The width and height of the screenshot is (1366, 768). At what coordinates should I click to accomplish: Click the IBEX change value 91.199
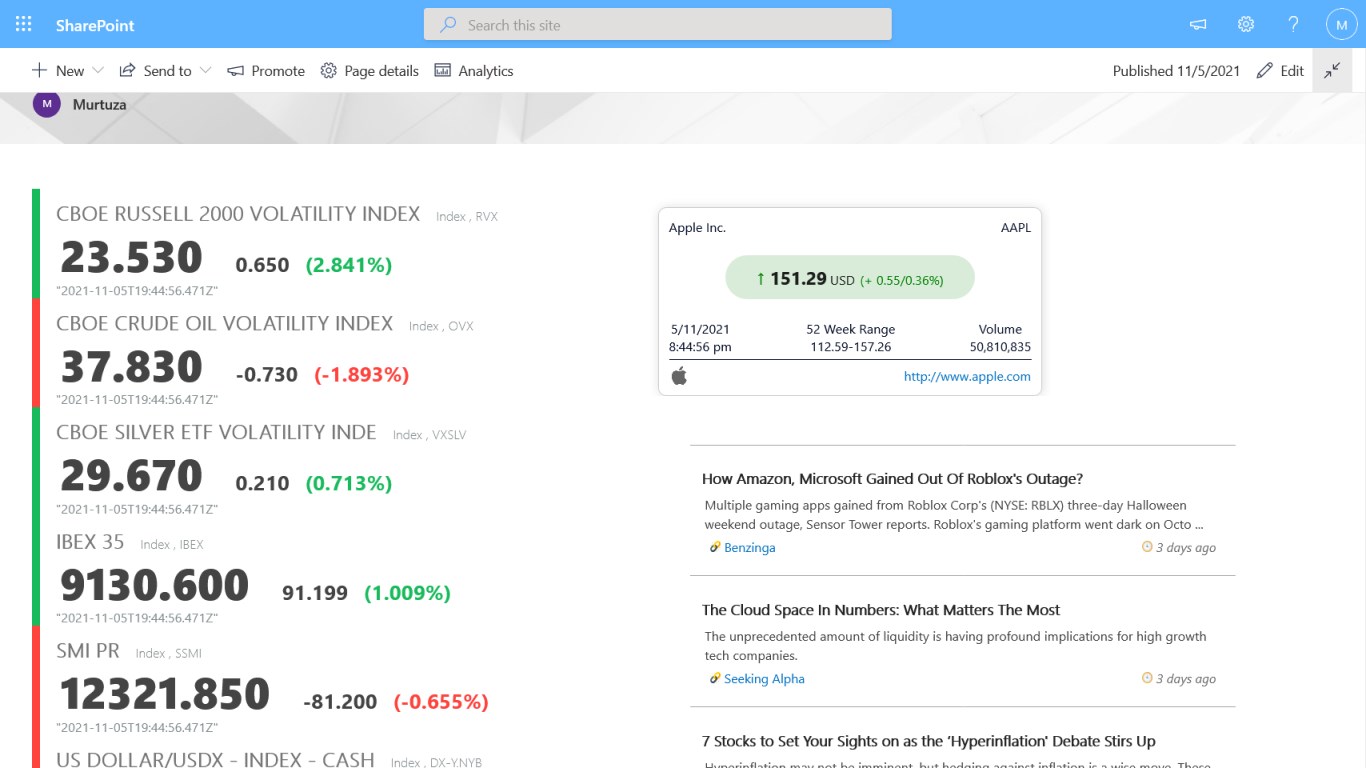pos(315,593)
